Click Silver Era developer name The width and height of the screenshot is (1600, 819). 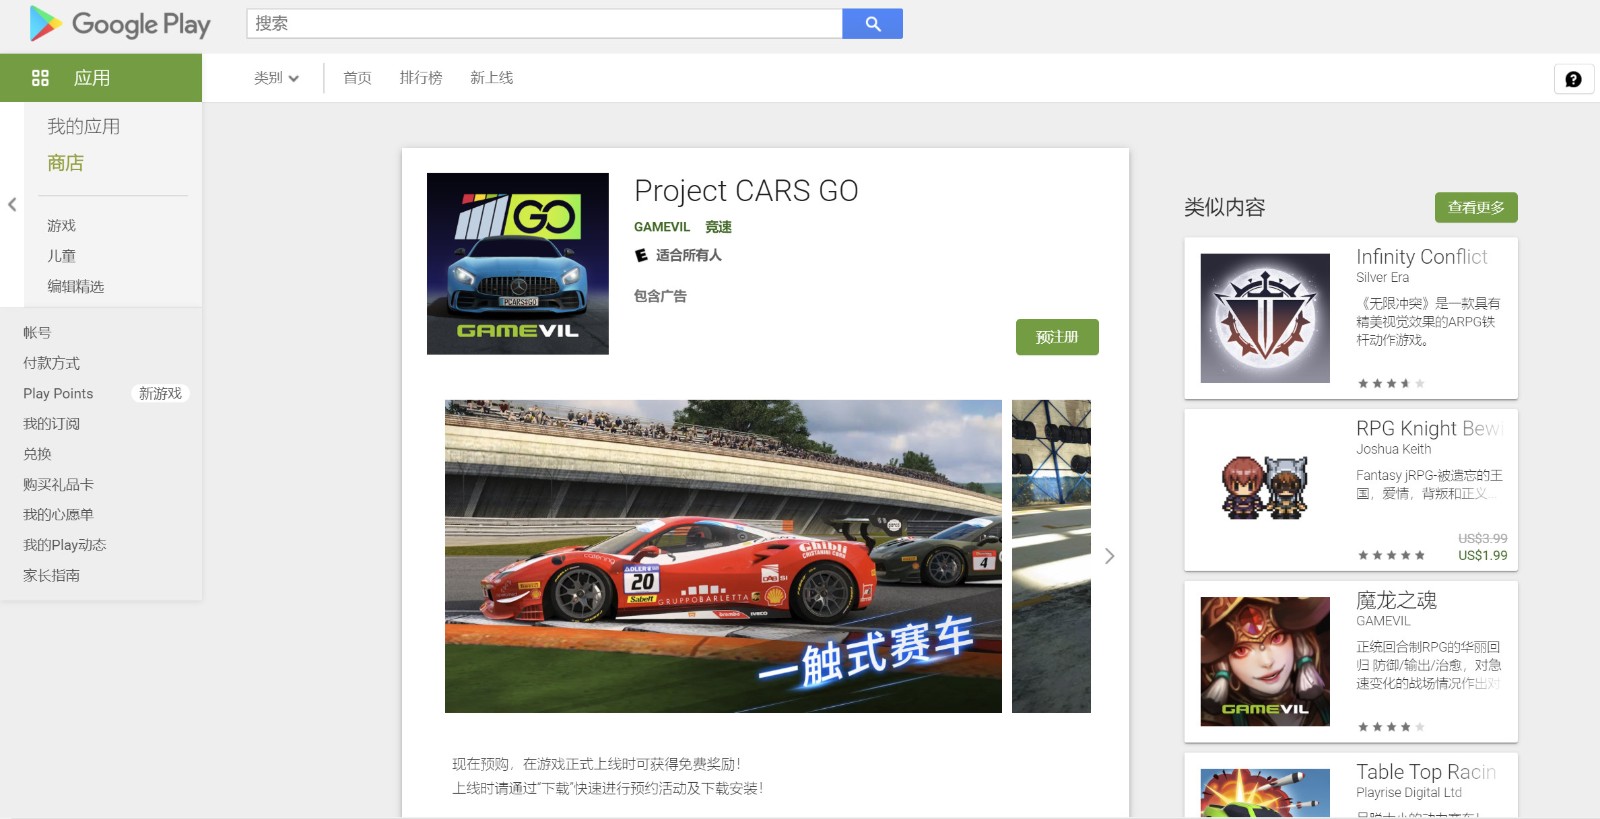point(1382,278)
